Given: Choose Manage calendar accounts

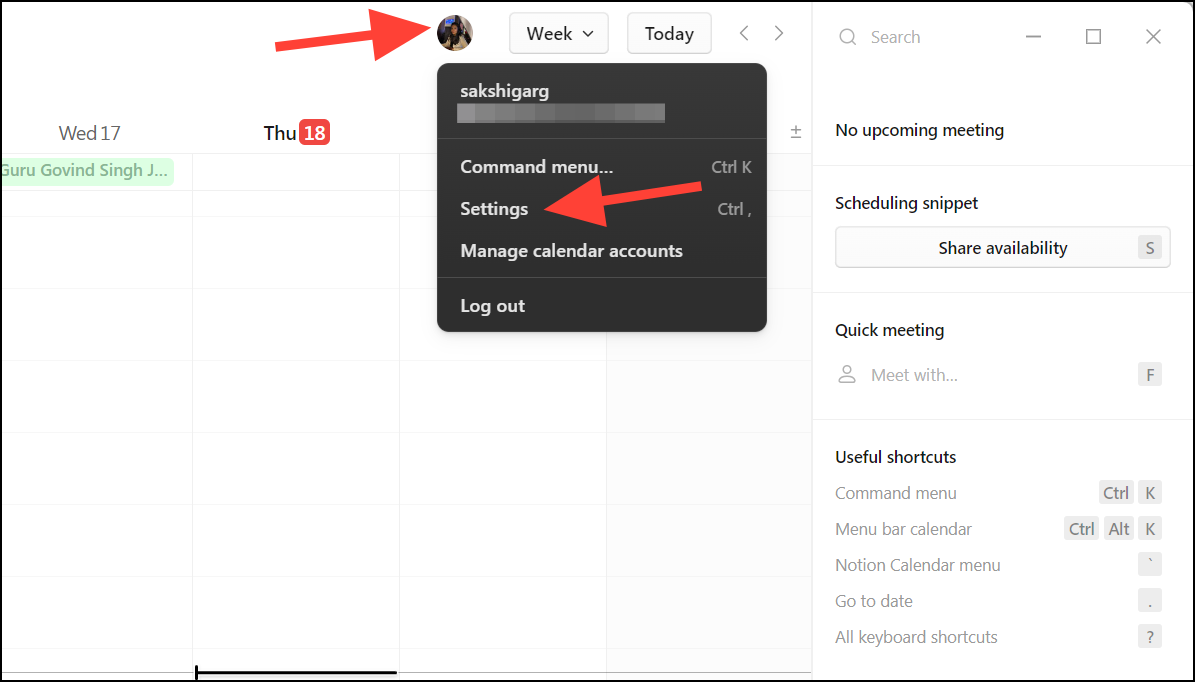Looking at the screenshot, I should 601,251.
